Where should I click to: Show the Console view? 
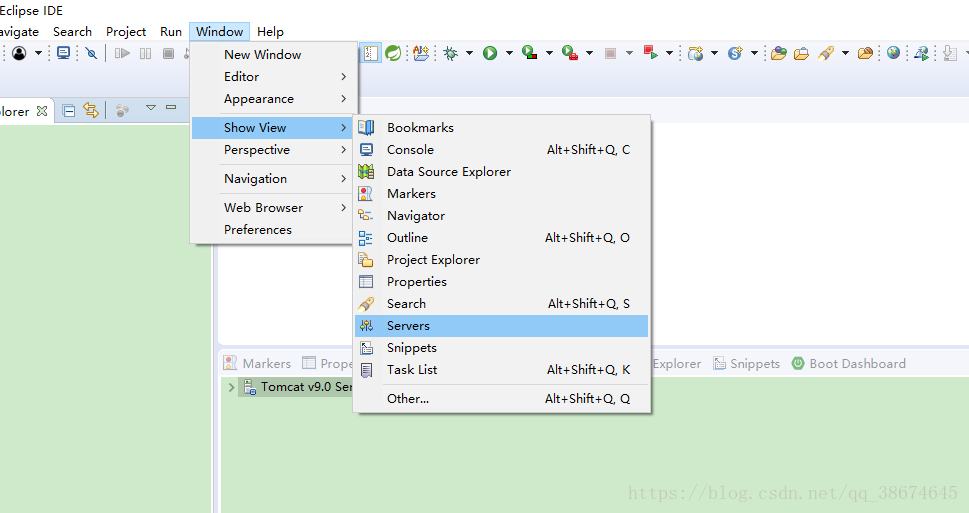tap(501, 150)
